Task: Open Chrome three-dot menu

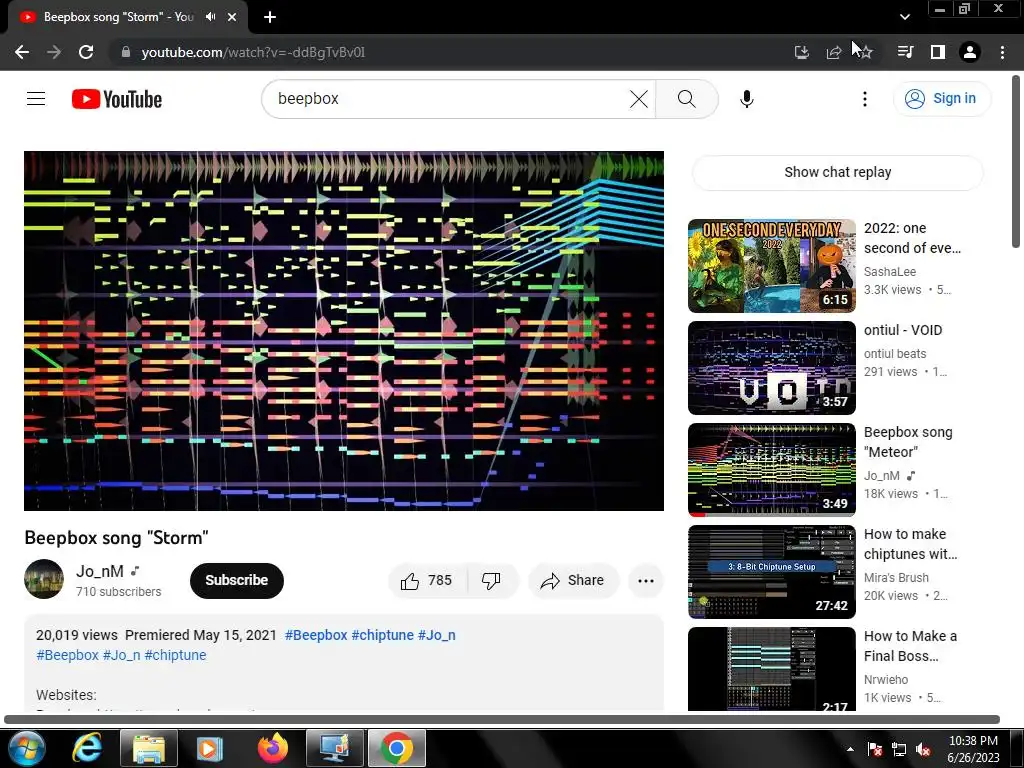Action: coord(1002,52)
